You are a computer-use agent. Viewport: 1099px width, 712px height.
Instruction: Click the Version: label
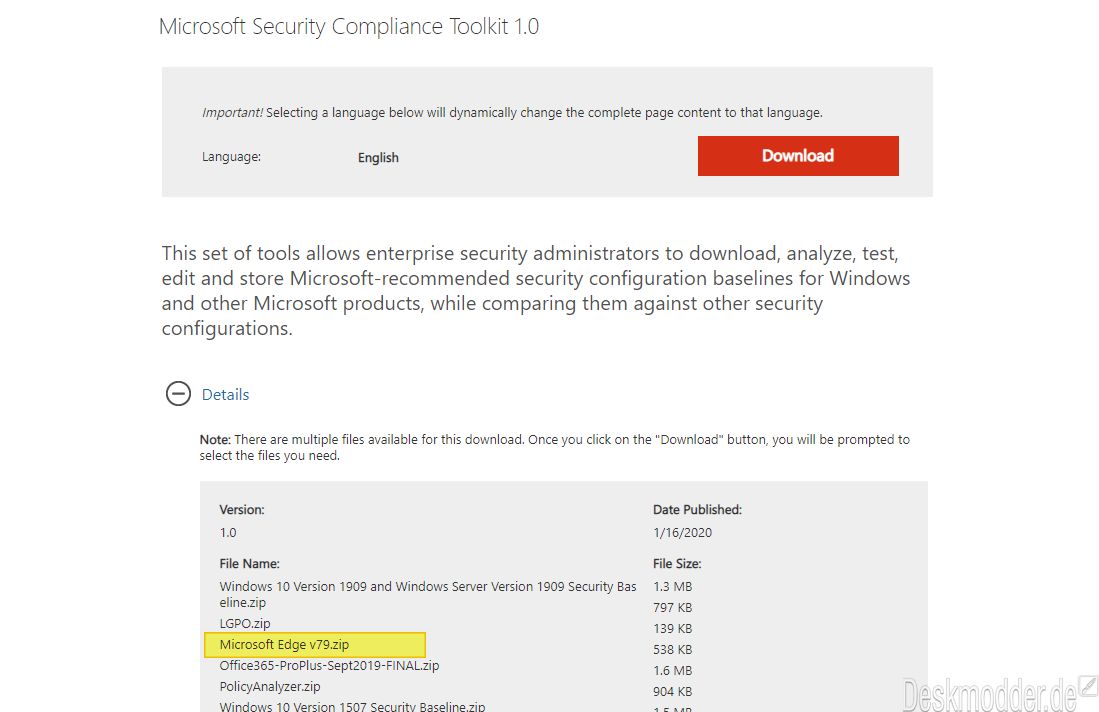(242, 509)
